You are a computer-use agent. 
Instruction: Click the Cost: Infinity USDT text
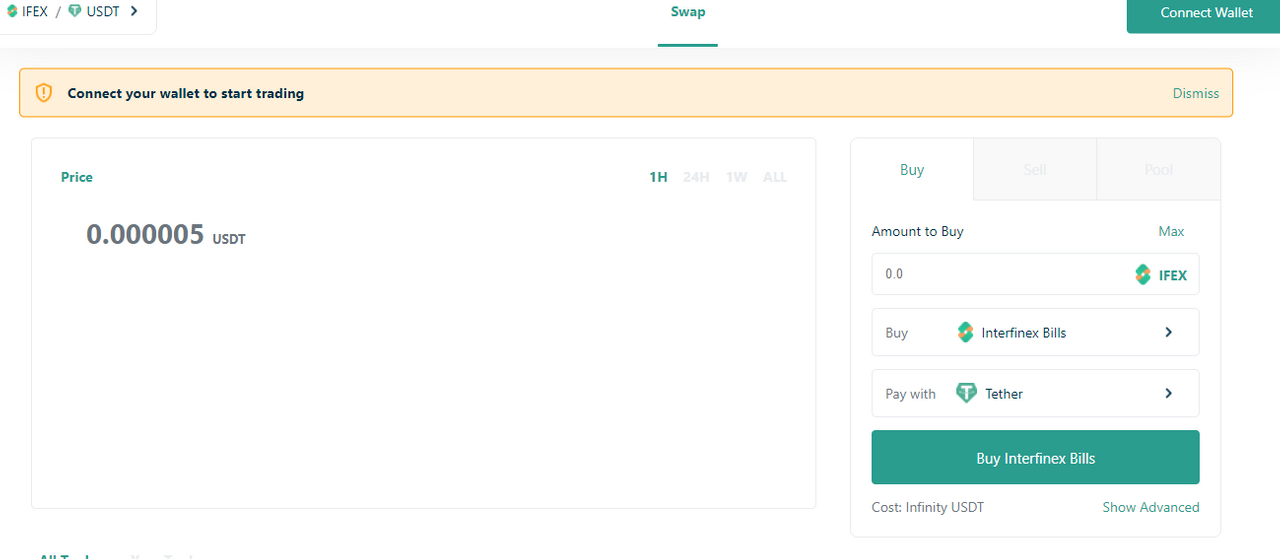[928, 507]
